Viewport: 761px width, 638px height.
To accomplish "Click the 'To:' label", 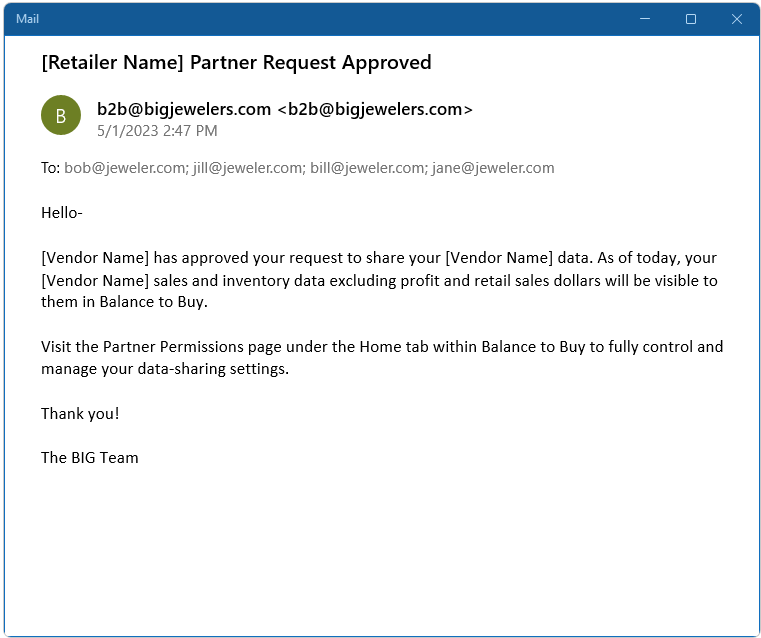I will pos(50,168).
